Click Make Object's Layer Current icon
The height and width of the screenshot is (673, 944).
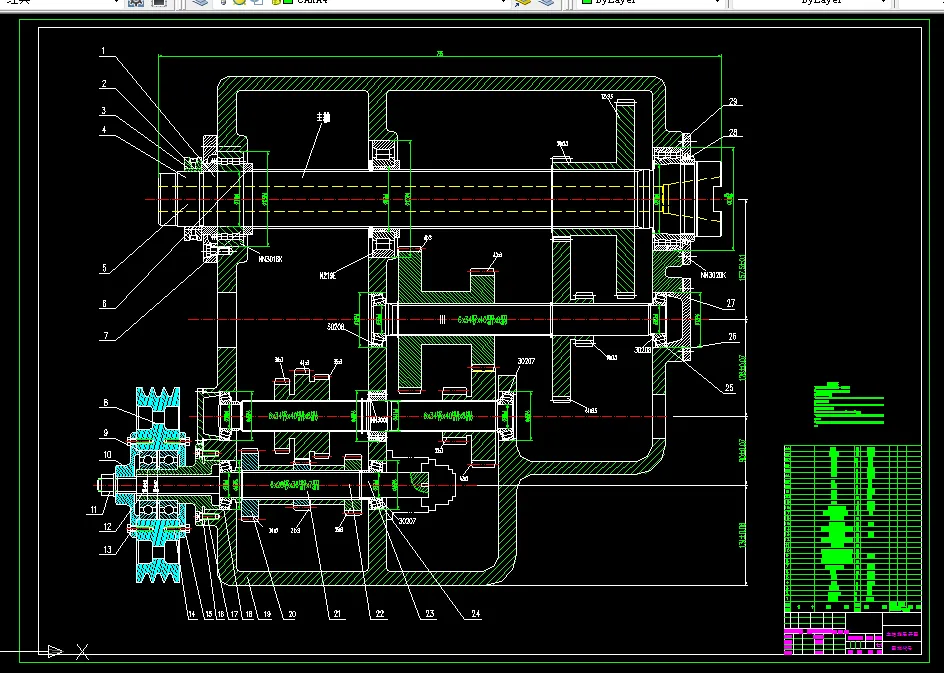(523, 2)
